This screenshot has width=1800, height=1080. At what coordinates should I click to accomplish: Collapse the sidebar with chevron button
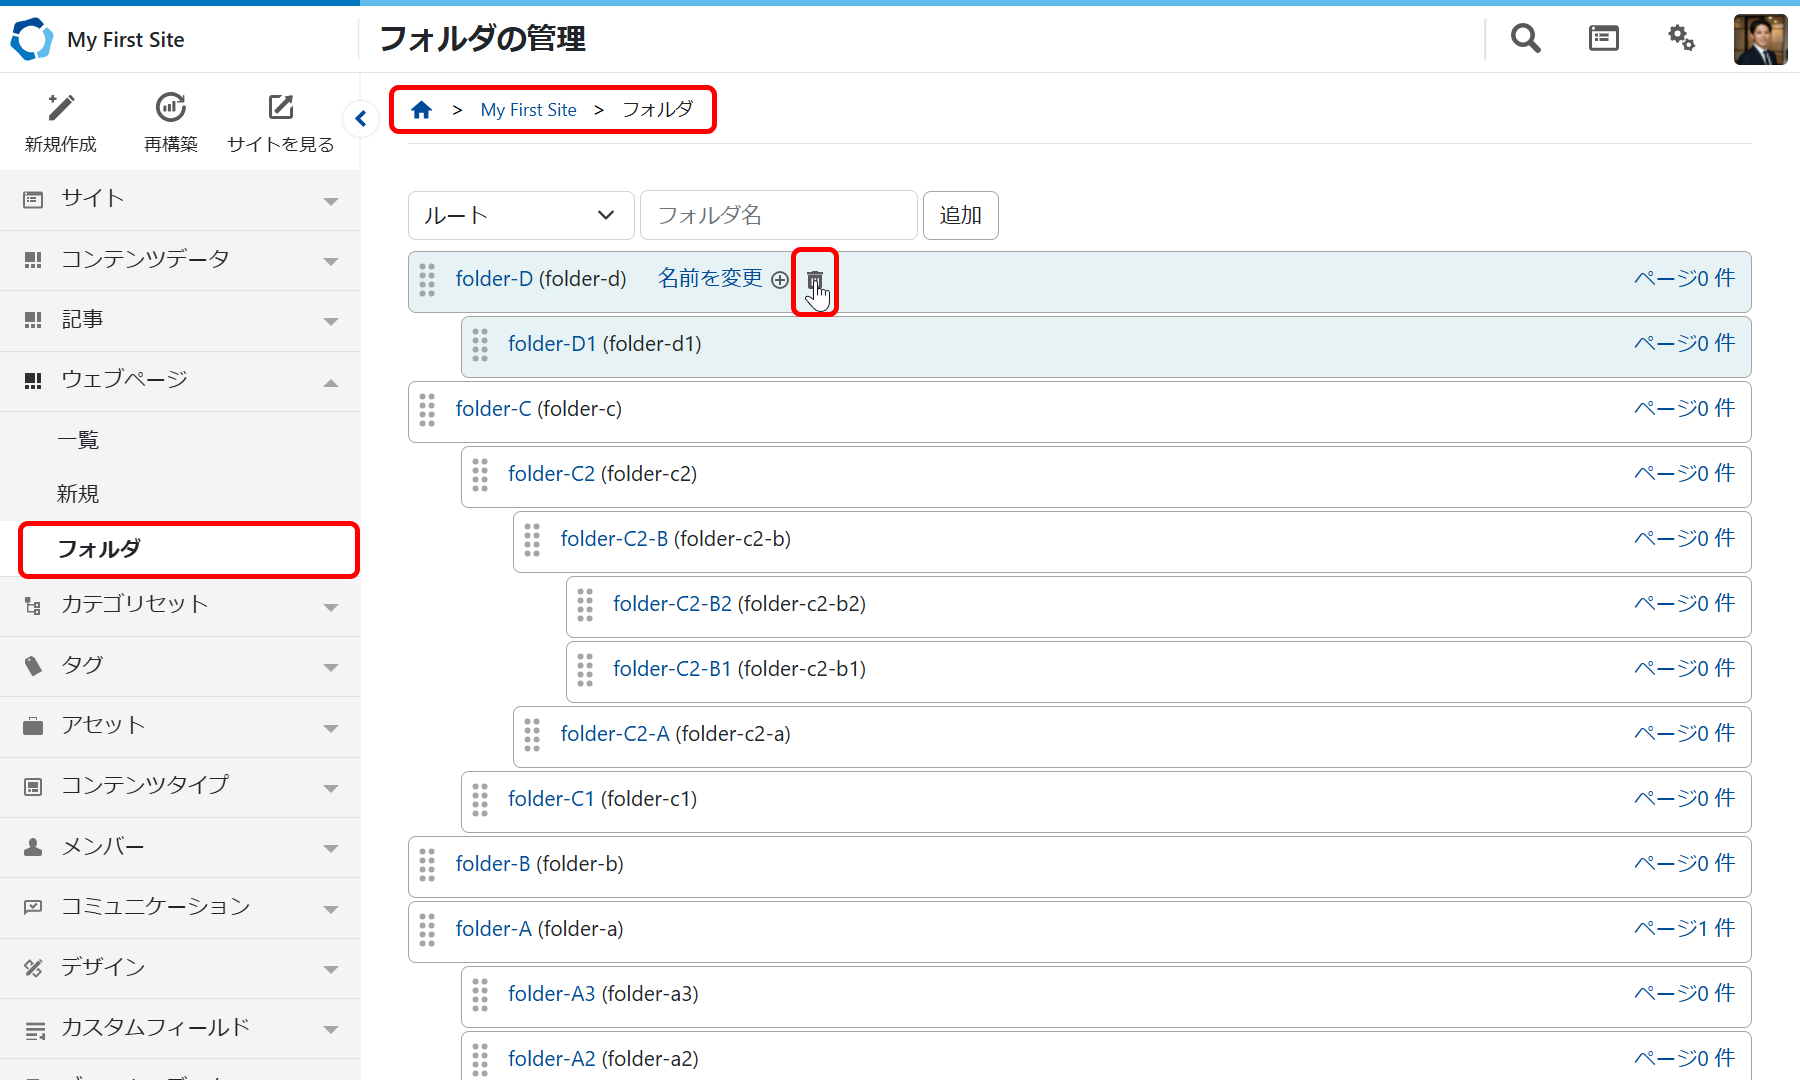point(361,119)
